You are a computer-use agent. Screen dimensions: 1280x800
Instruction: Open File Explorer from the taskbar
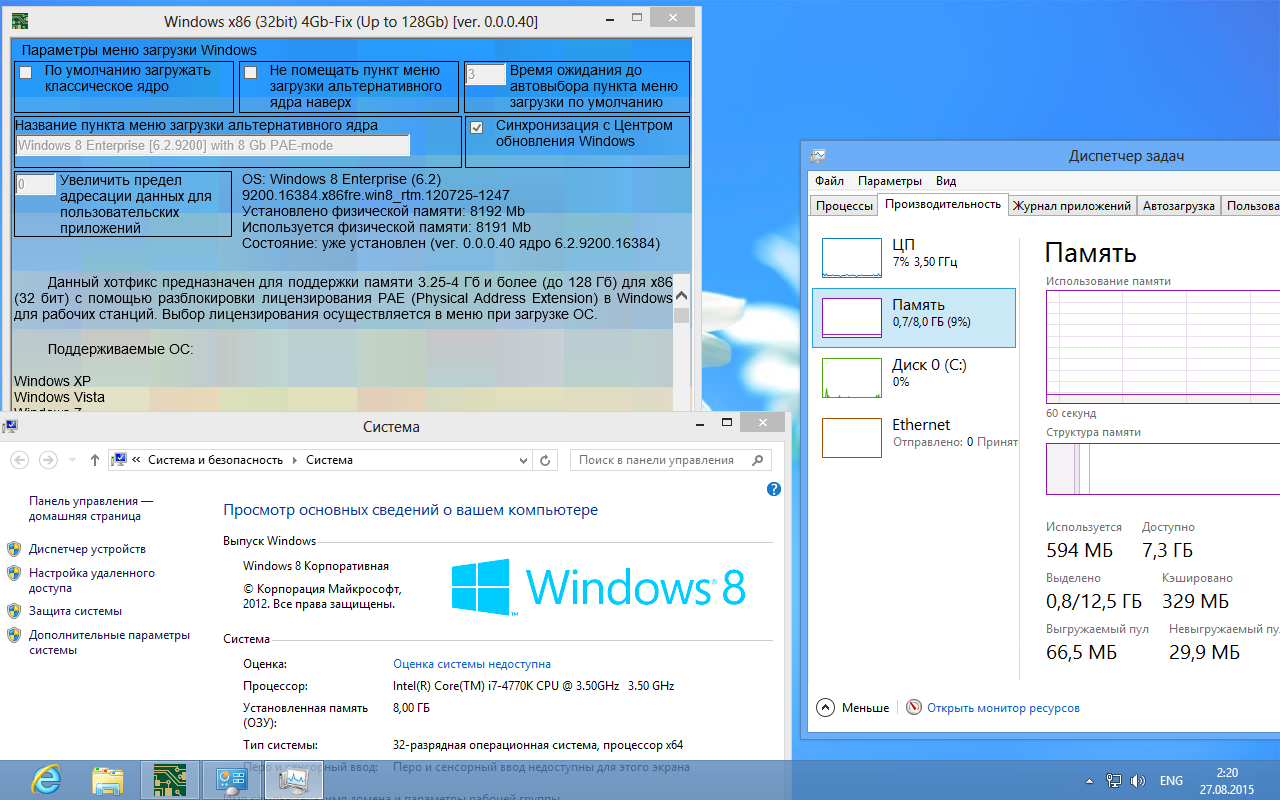coord(107,779)
